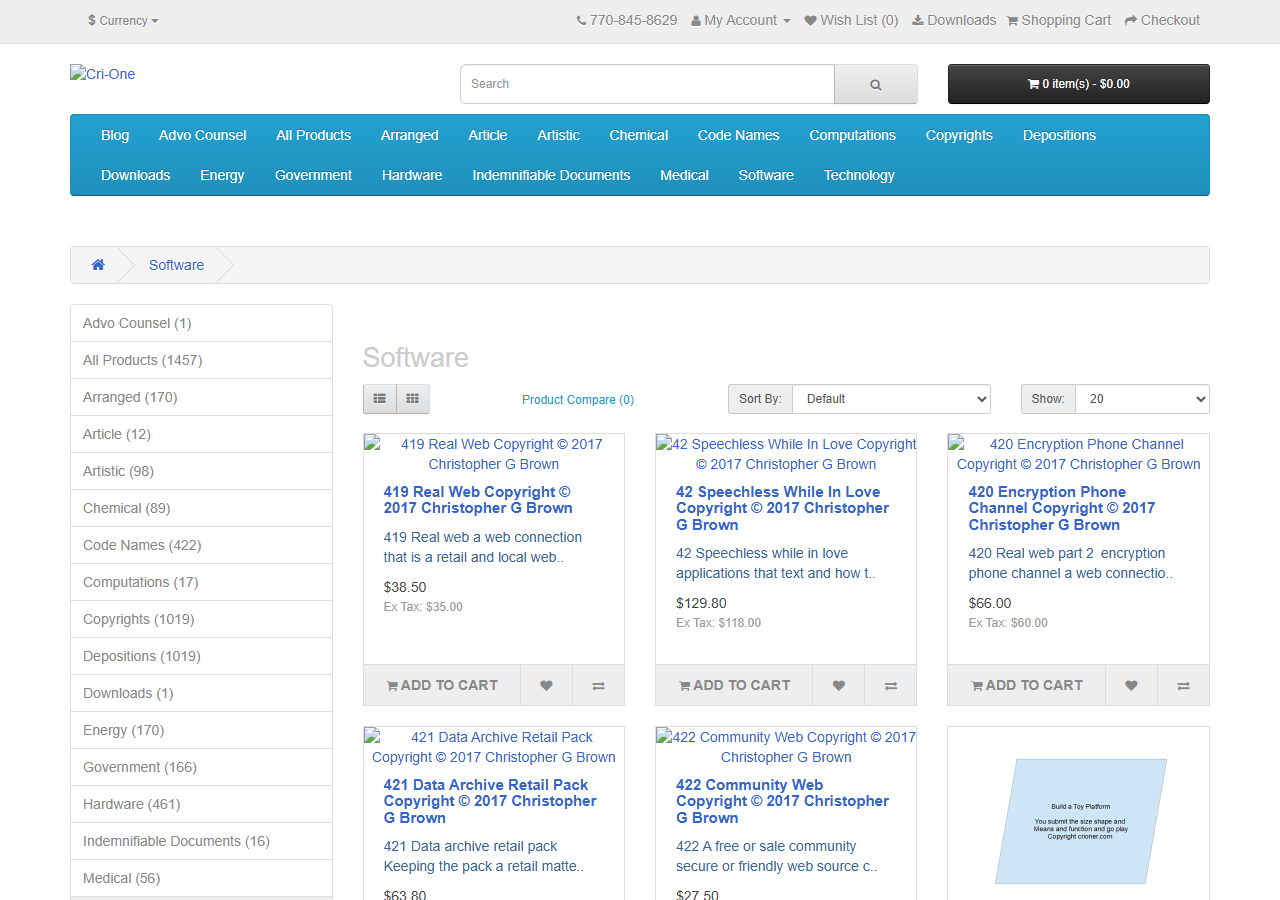The image size is (1280, 900).
Task: Select Depositions (1019) in sidebar
Action: [201, 656]
